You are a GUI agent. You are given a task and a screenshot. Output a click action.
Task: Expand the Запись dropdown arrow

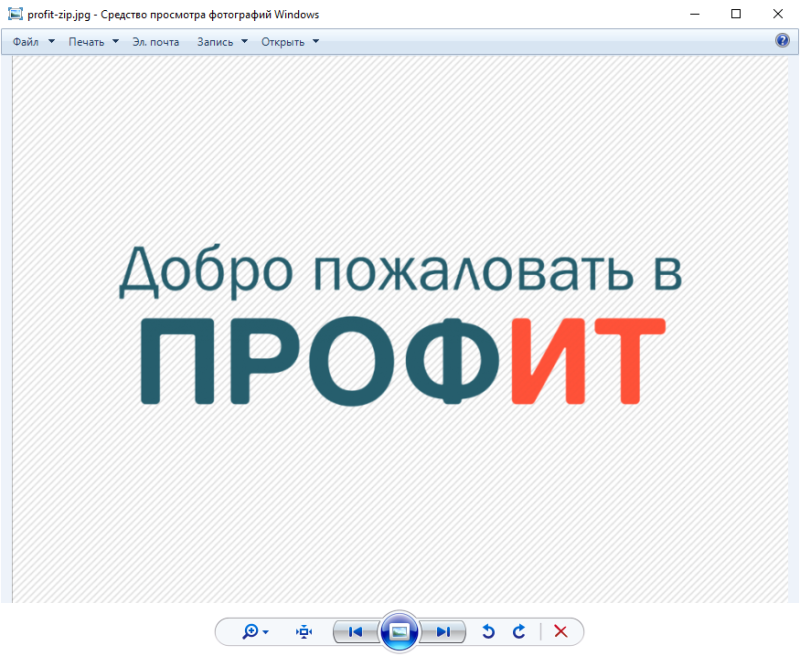244,41
